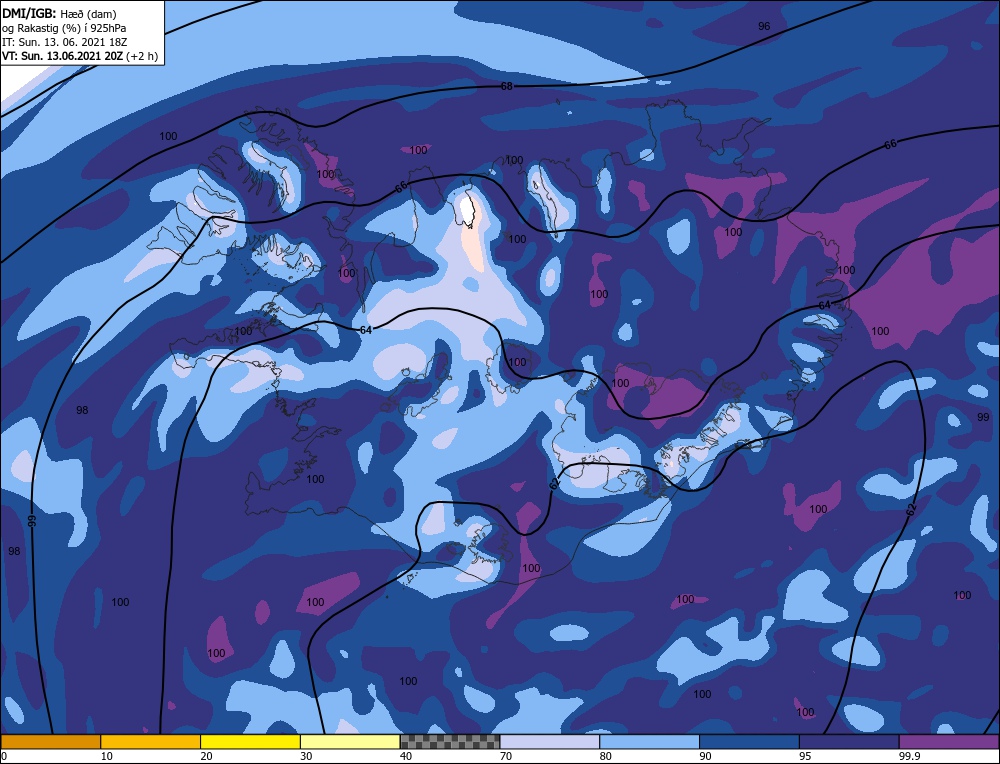Click the '96' humidity value label
Image resolution: width=1000 pixels, height=764 pixels.
coord(764,26)
